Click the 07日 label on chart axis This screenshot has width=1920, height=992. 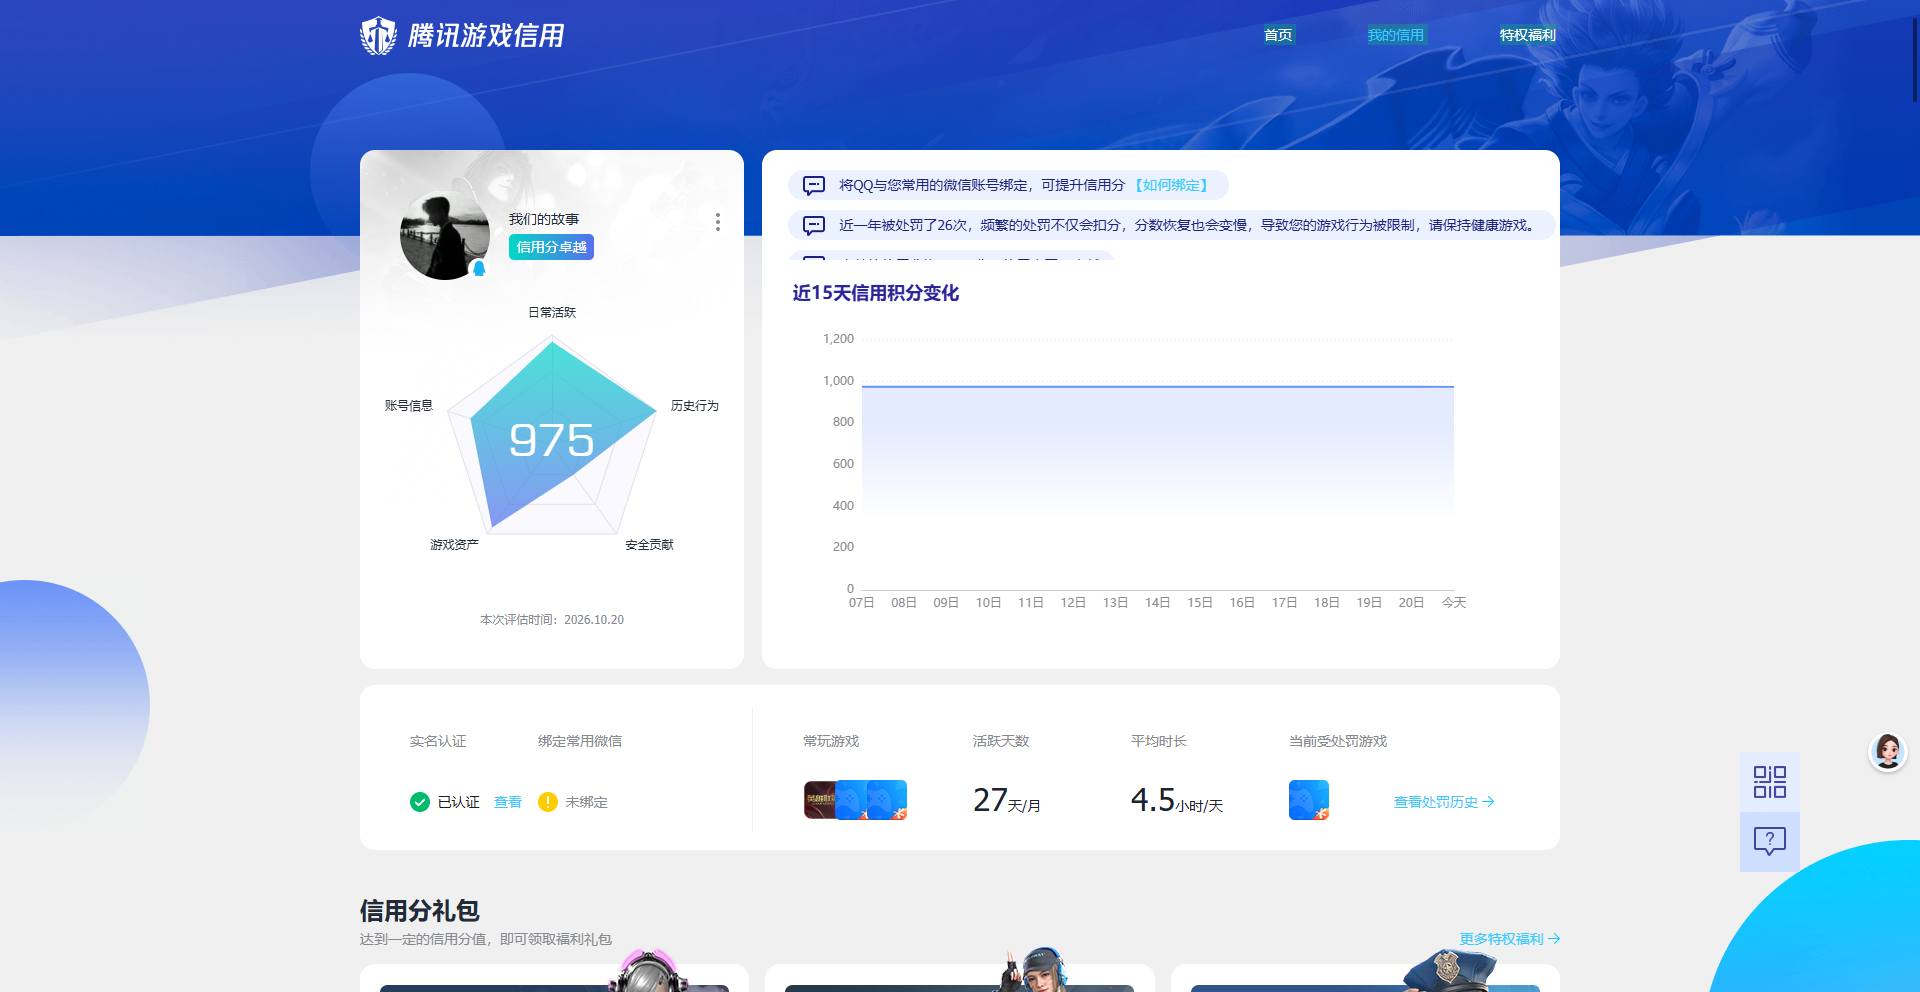(x=861, y=602)
